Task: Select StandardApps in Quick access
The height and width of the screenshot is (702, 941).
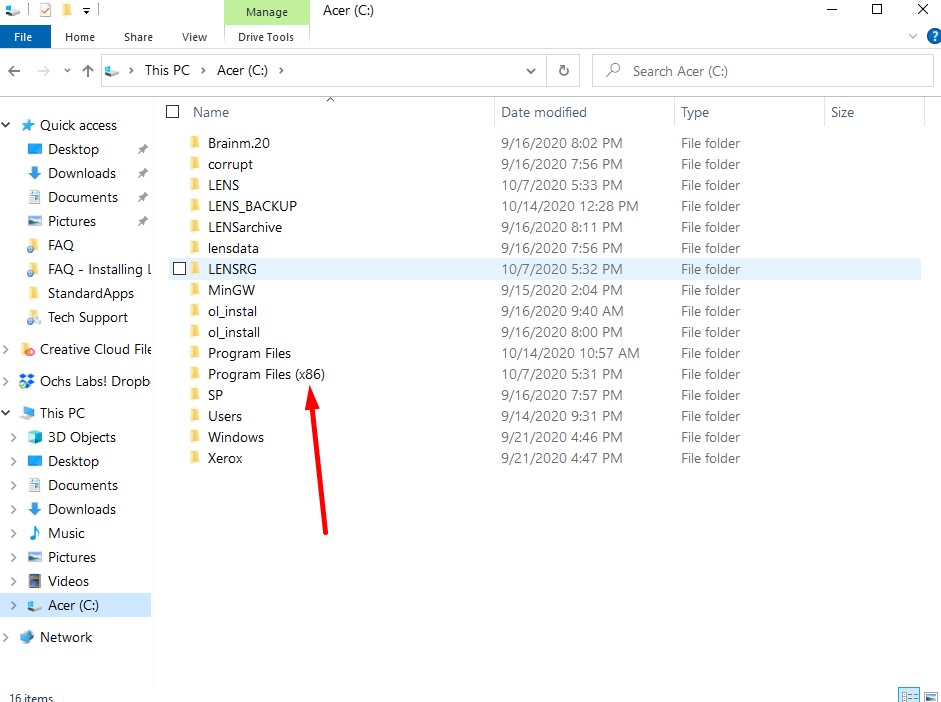Action: click(91, 293)
